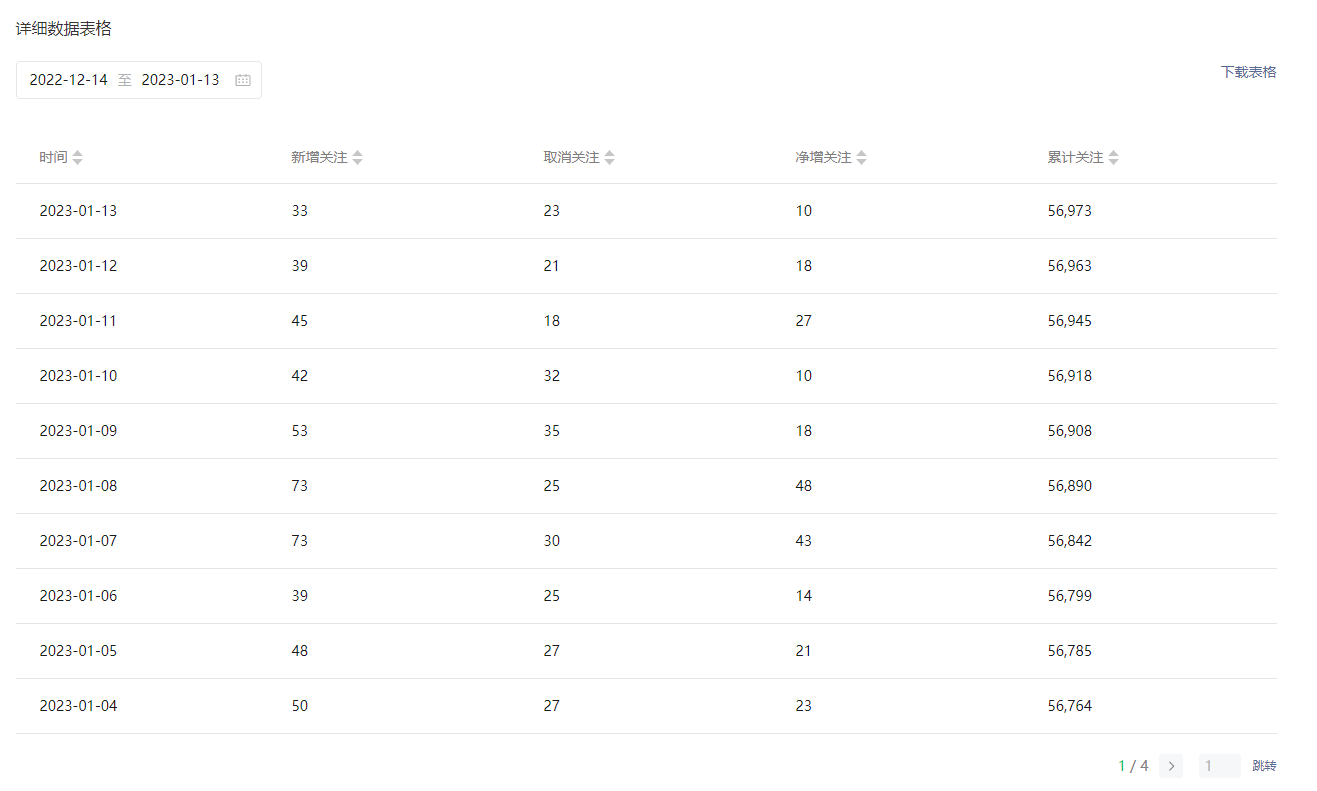Sort by 累计关注 using sort arrows

1114,158
